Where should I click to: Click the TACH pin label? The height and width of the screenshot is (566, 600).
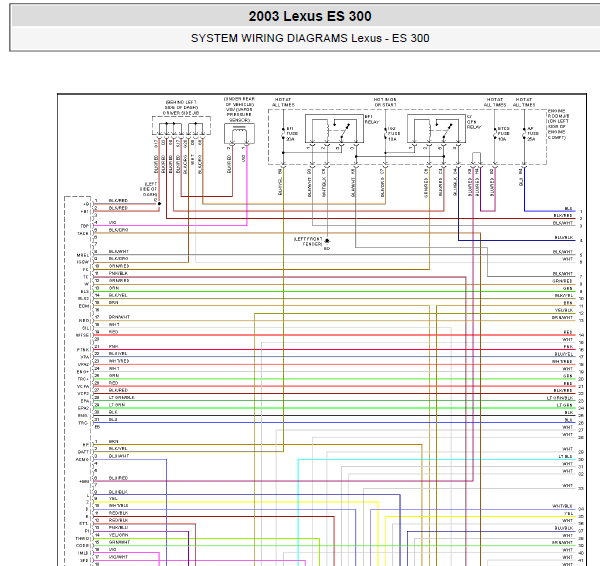tap(83, 233)
